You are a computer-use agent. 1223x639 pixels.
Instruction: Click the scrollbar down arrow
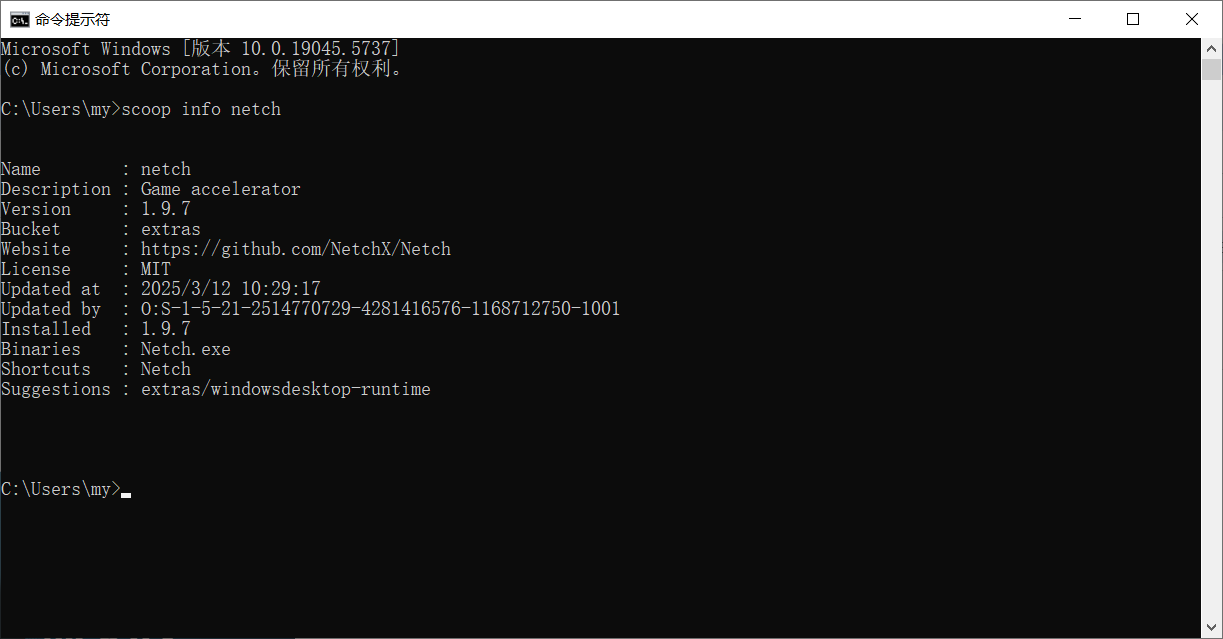1211,628
